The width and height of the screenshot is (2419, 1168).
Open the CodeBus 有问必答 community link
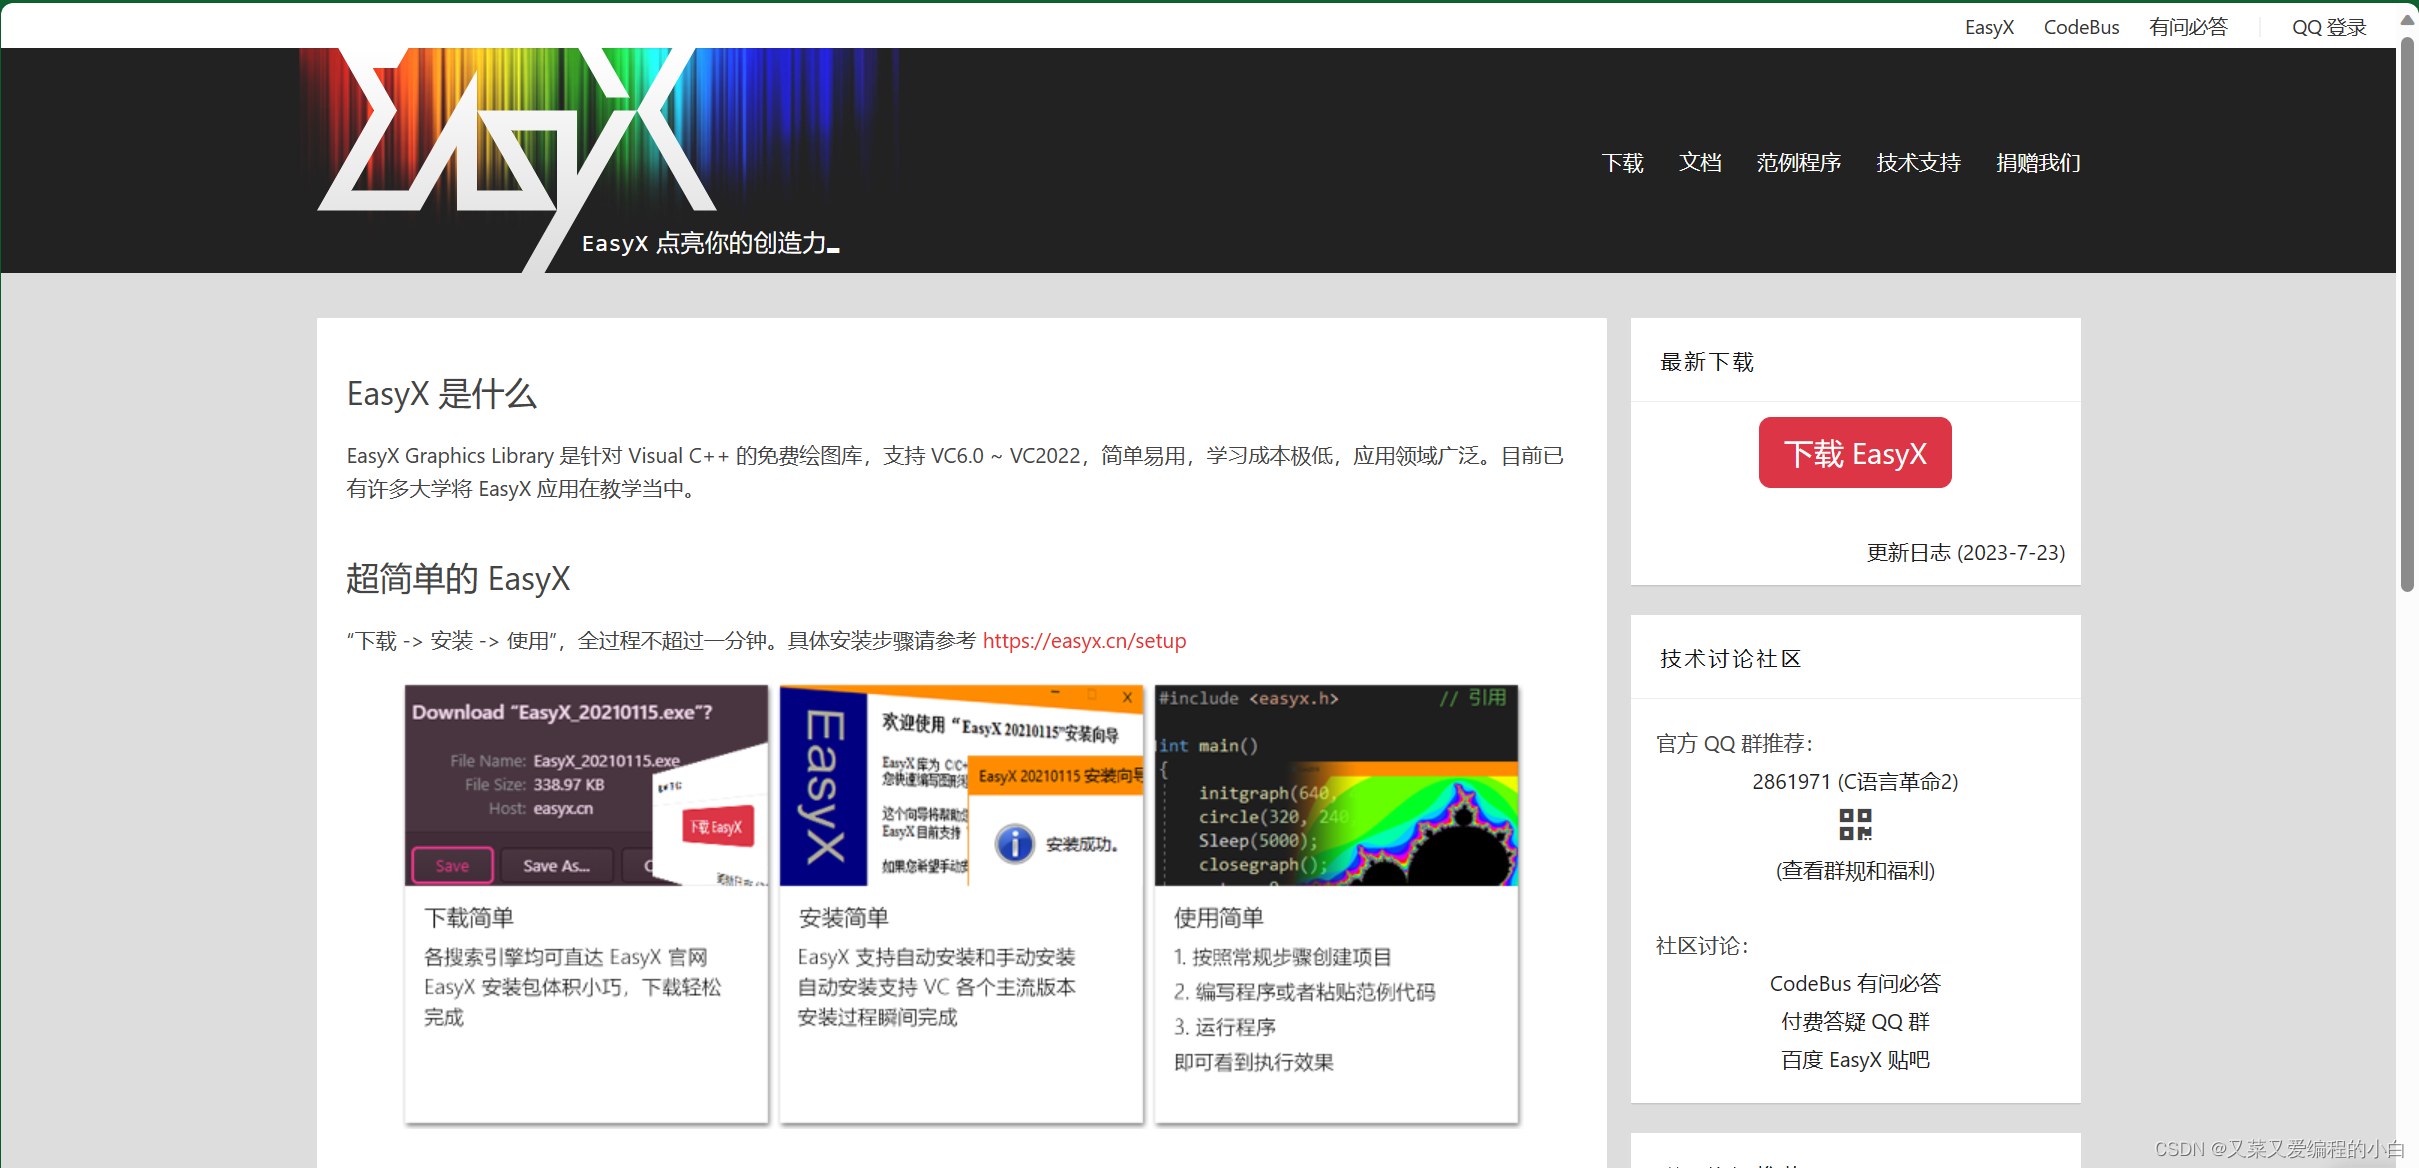[1854, 983]
